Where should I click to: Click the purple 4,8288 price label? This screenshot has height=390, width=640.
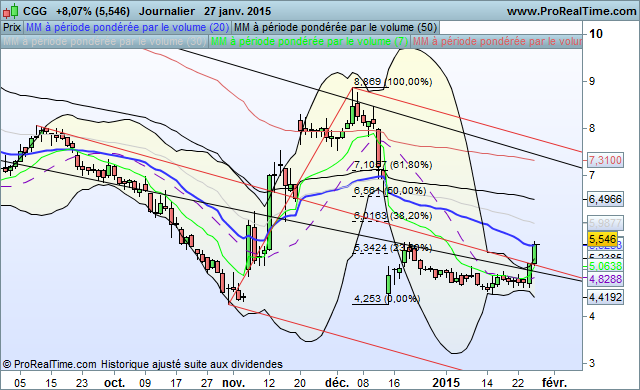[605, 279]
